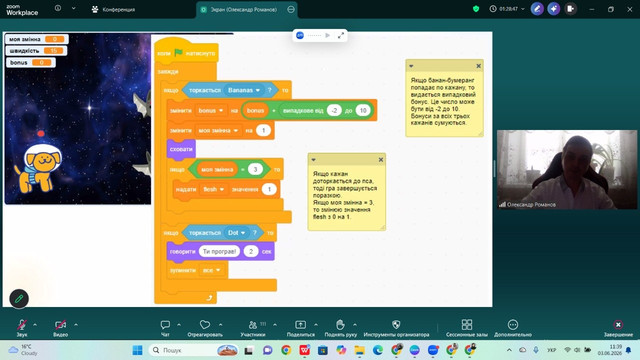This screenshot has height=360, width=640.
Task: Open Microsoft Edge from the taskbar
Action: click(378, 350)
